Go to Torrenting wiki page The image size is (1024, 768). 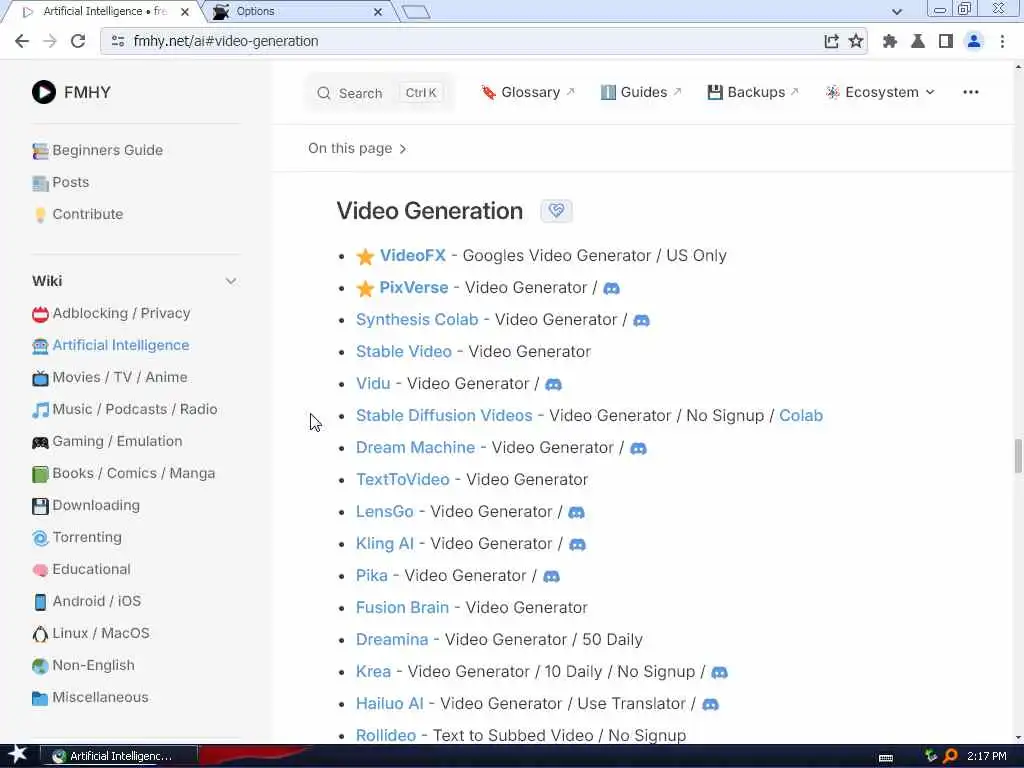click(x=77, y=537)
